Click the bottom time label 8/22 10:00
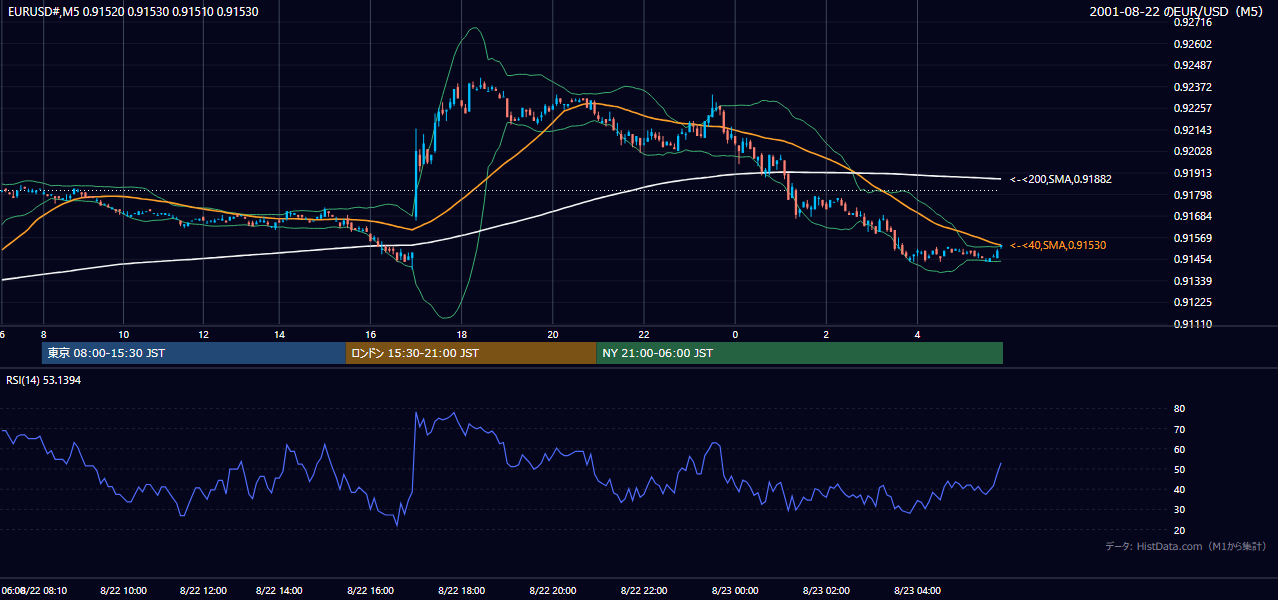The height and width of the screenshot is (600, 1278). pos(124,591)
